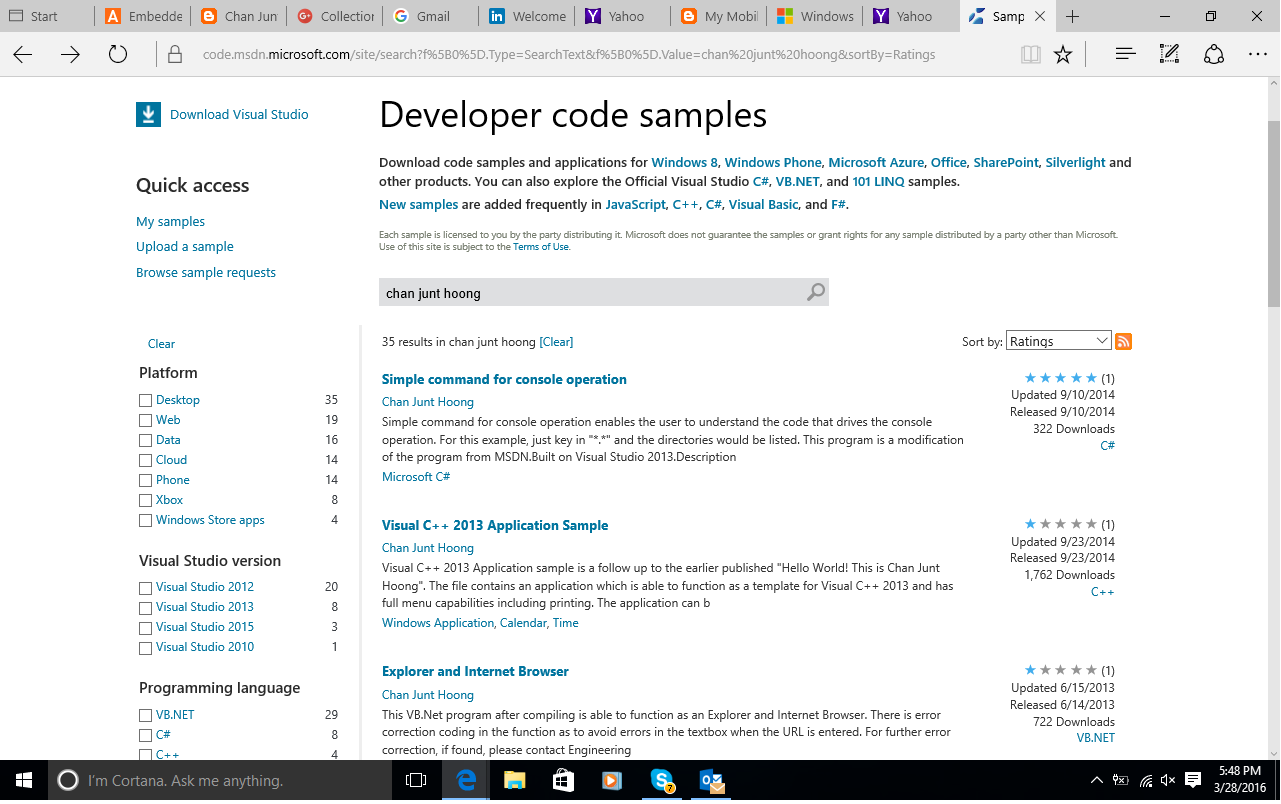Open the 101 LINQ samples link
Viewport: 1281px width, 804px height.
(x=879, y=182)
